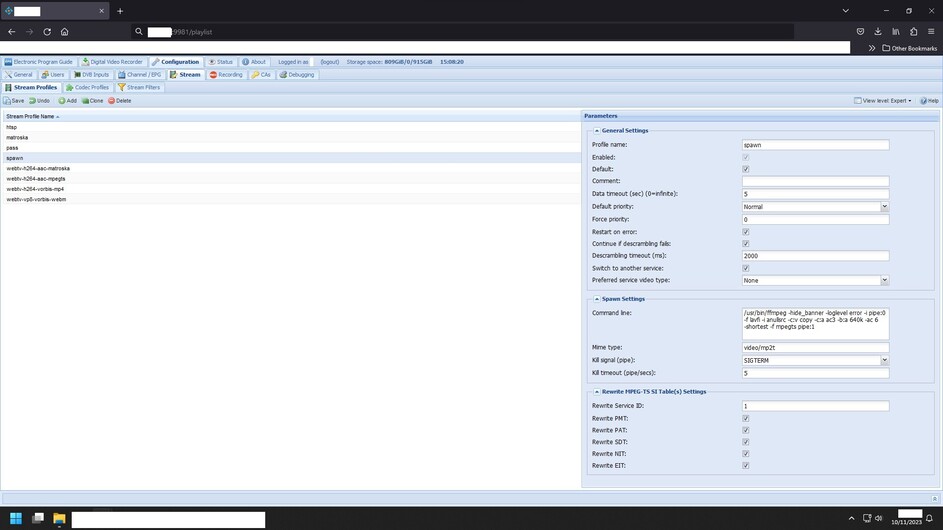Open Other Bookmarks folder

point(909,48)
